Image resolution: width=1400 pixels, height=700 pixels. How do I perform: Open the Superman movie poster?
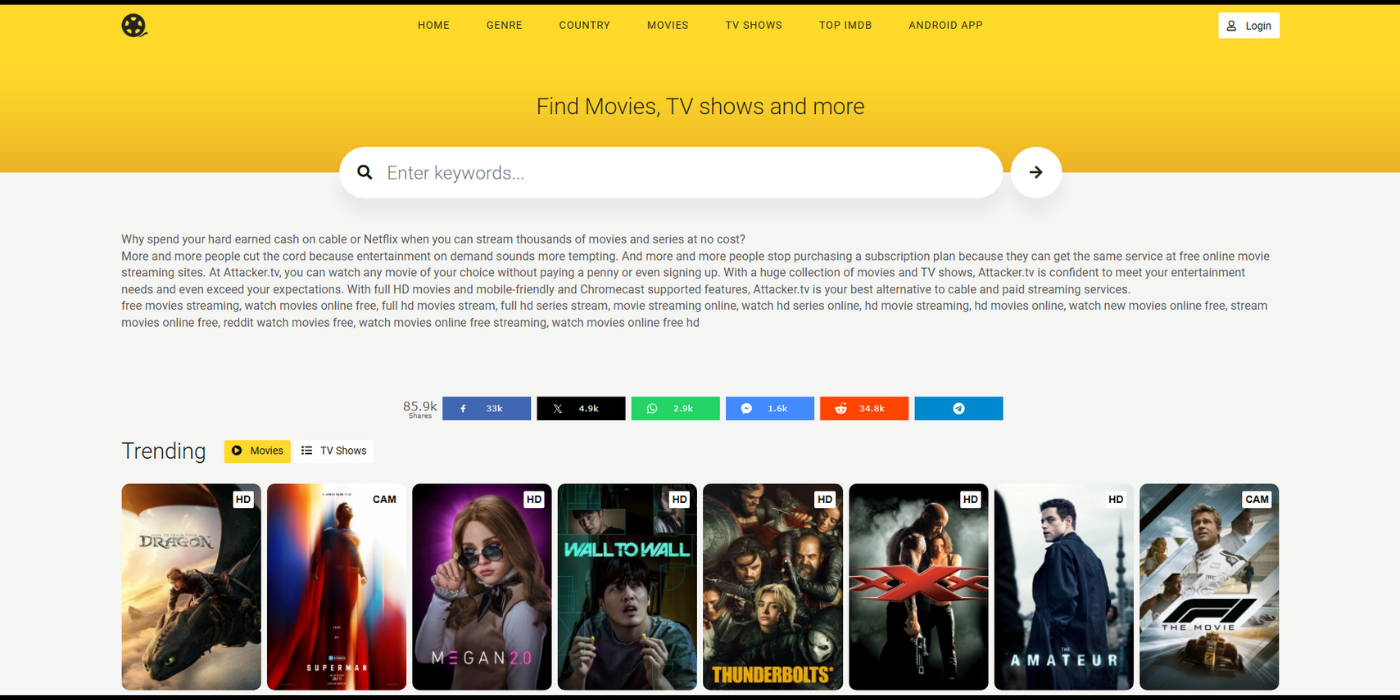click(337, 587)
